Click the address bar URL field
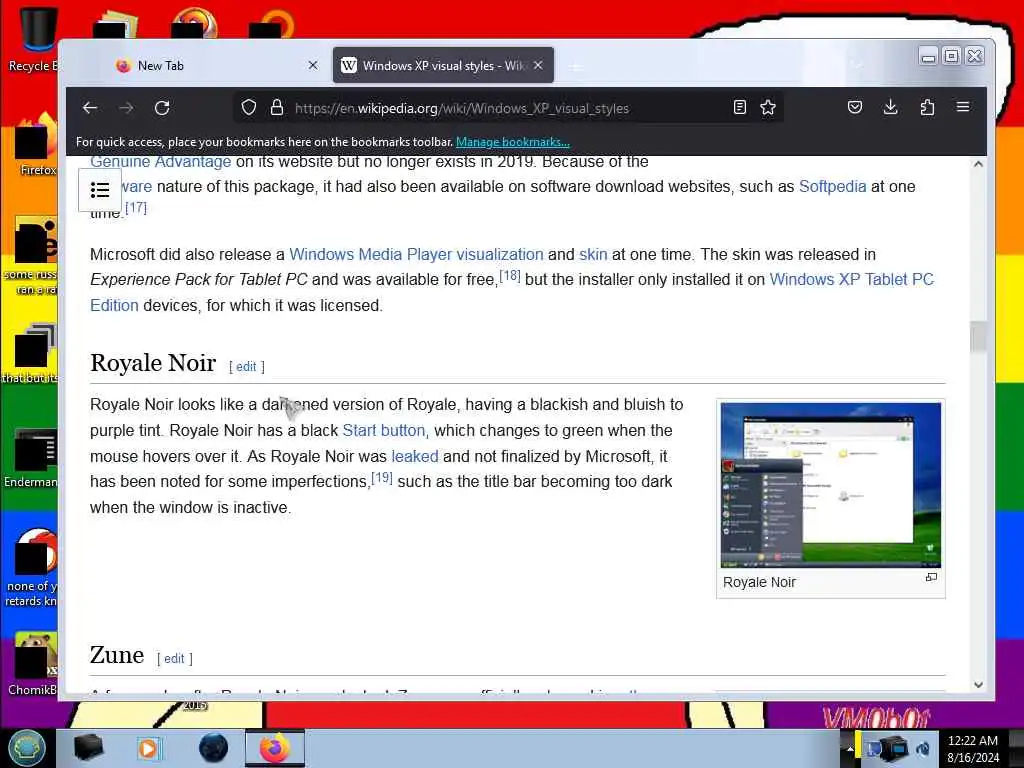This screenshot has width=1024, height=768. click(x=507, y=108)
